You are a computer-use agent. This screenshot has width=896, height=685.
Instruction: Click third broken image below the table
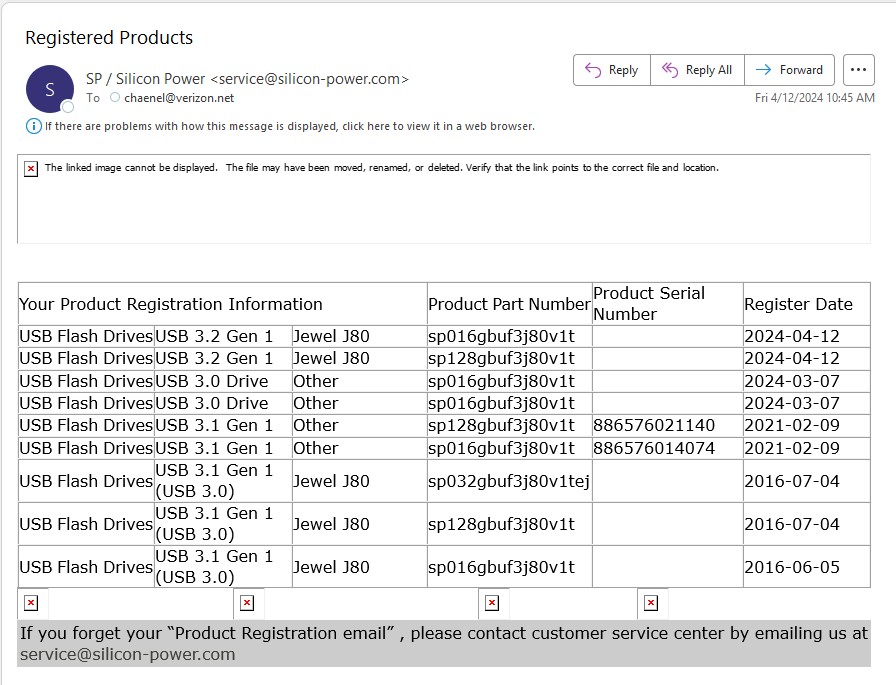[491, 603]
